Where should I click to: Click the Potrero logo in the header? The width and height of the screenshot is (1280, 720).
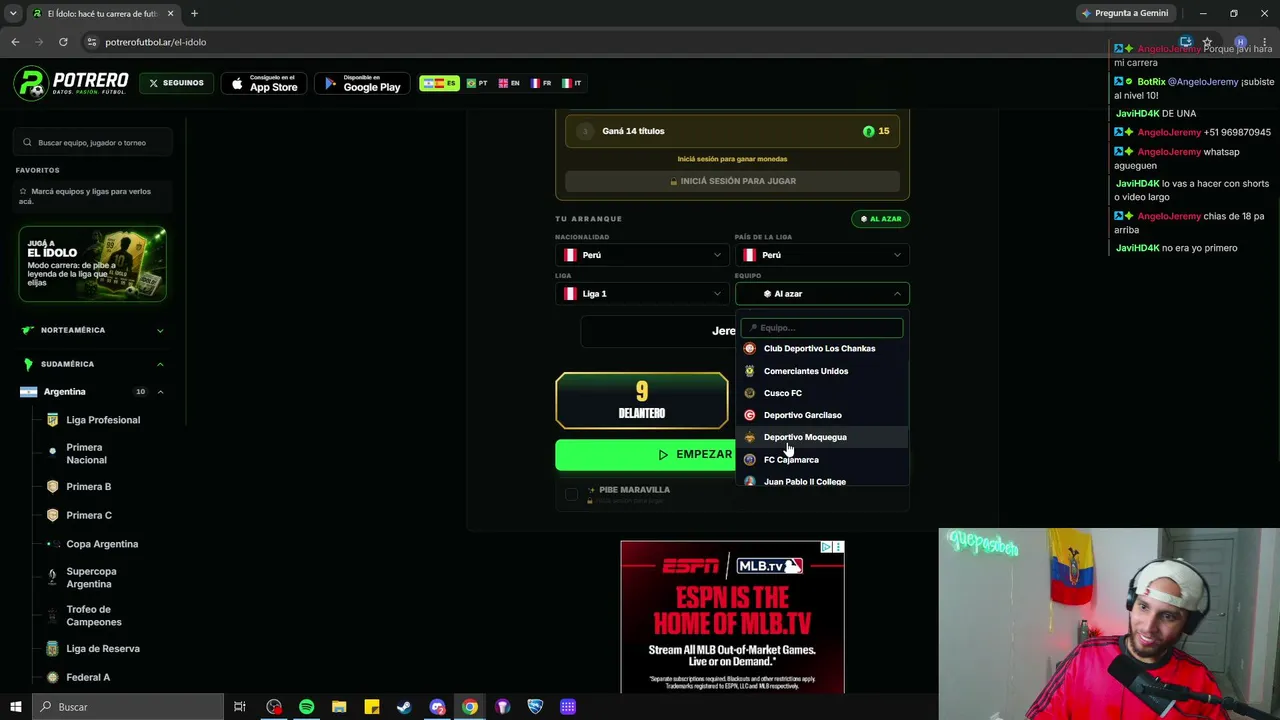click(72, 83)
